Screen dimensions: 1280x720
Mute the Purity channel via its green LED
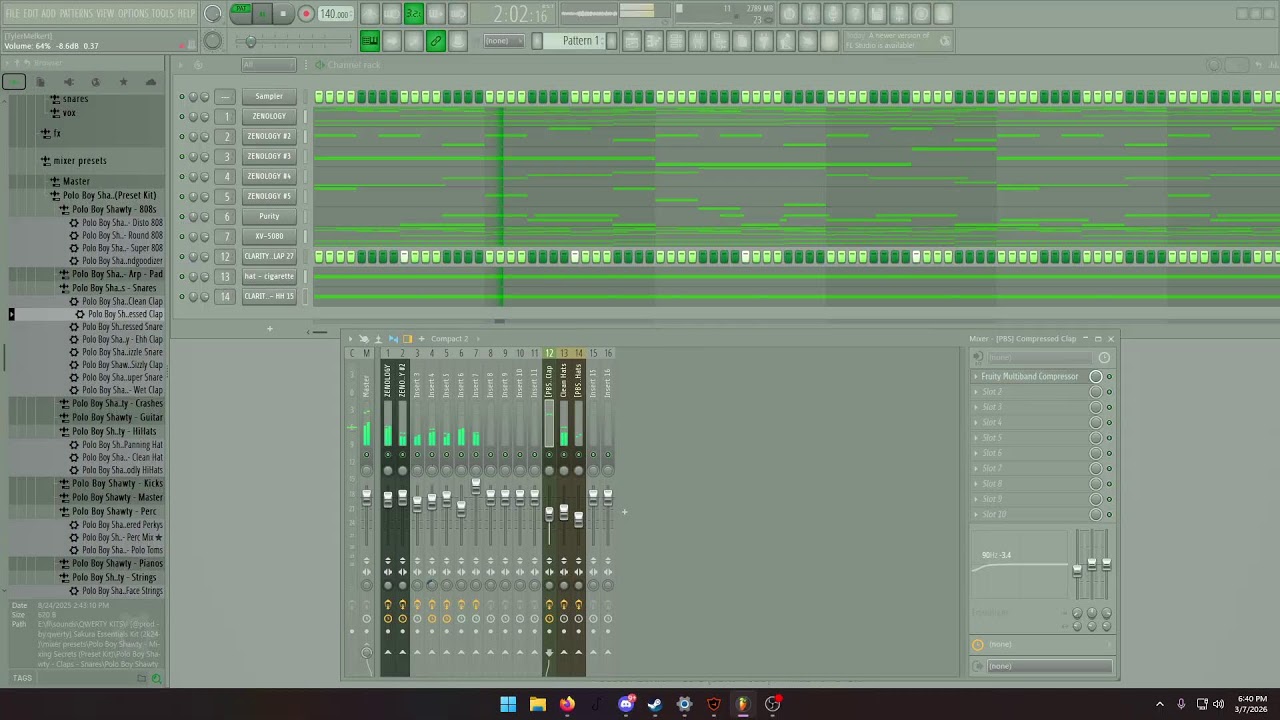182,216
